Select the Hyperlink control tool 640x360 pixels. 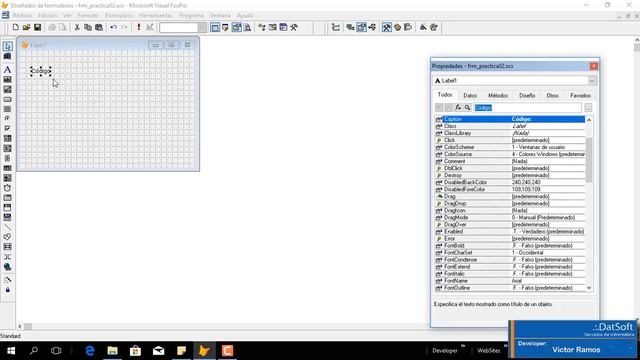click(7, 267)
